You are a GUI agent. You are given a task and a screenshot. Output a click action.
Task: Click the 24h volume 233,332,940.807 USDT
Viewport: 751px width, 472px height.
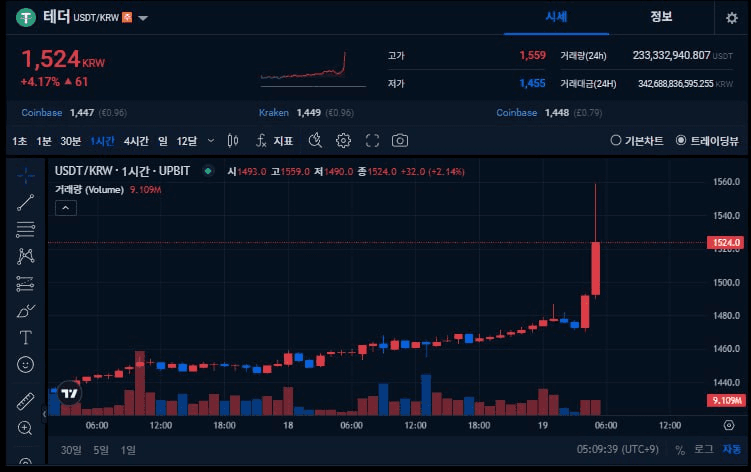pos(683,56)
